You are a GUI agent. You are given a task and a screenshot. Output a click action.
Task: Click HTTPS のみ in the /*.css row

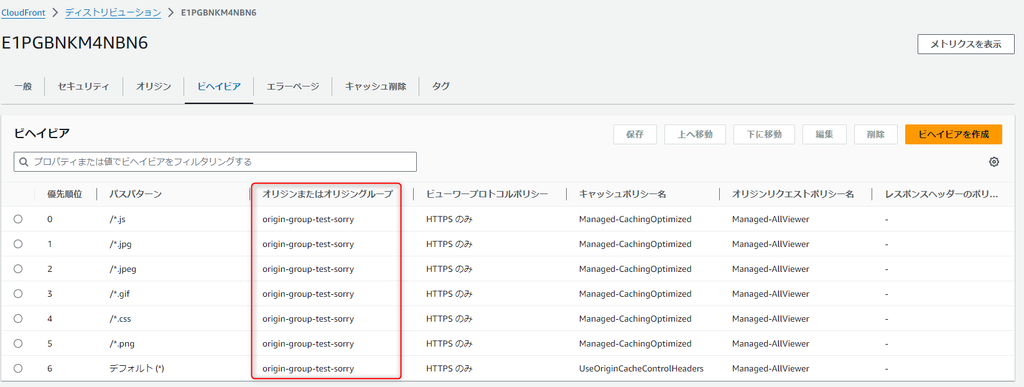[449, 318]
